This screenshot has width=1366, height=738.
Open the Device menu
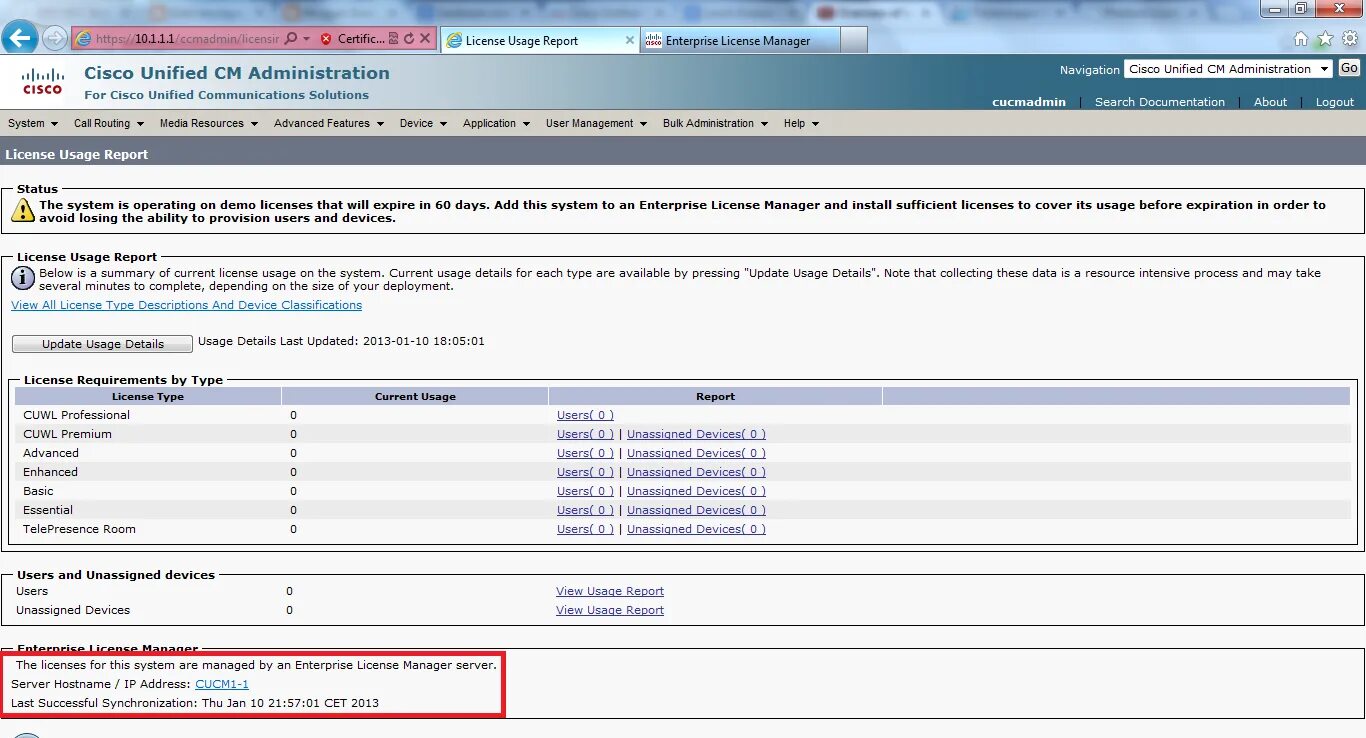point(423,123)
